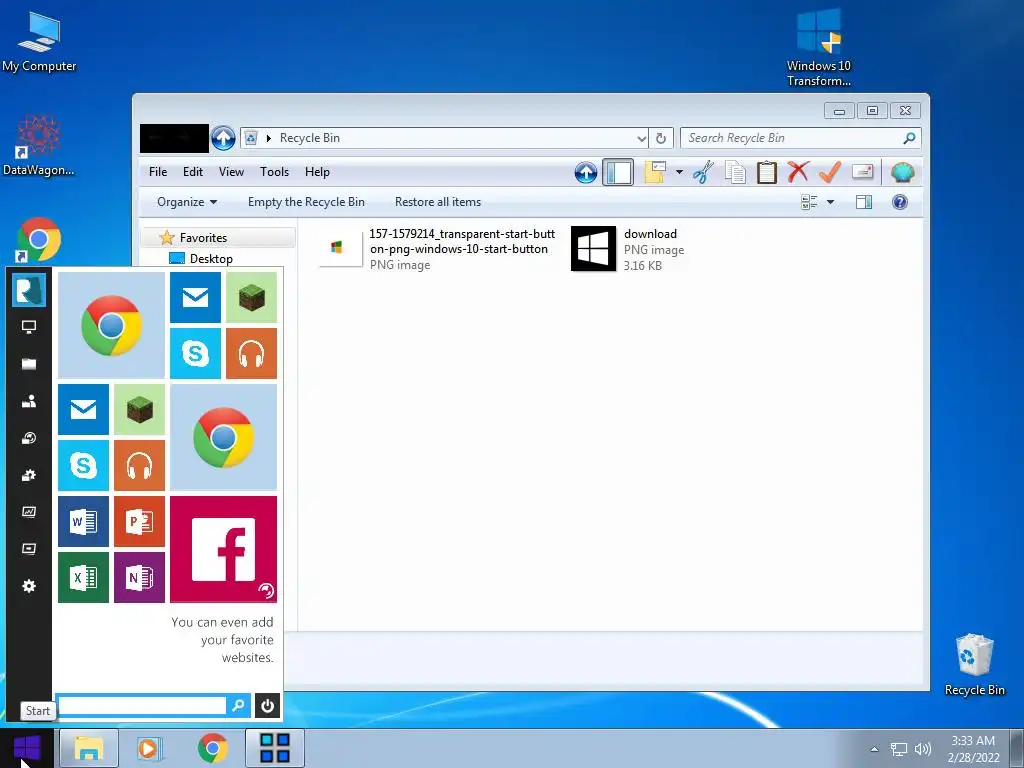The width and height of the screenshot is (1024, 768).
Task: Open the File menu
Action: point(158,172)
